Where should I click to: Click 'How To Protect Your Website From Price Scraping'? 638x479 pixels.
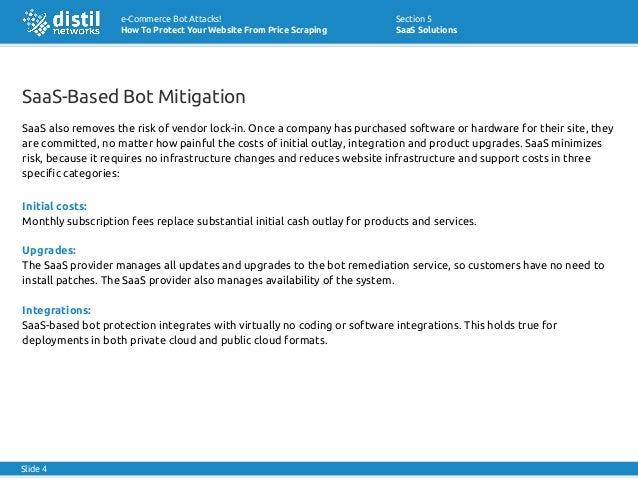pos(224,30)
